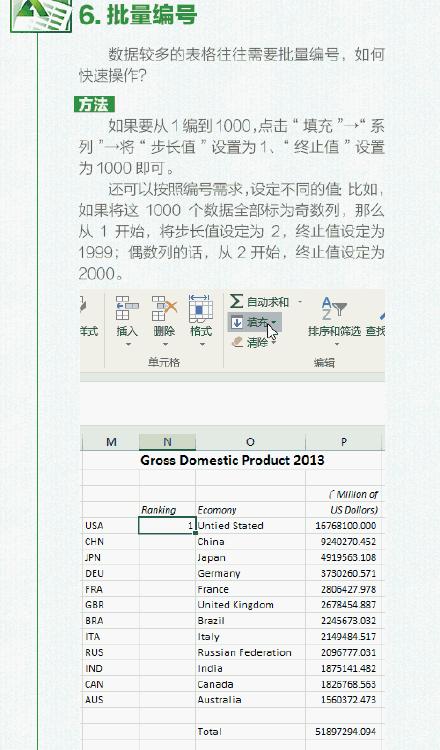
Task: Select the active Ranking cell containing 1
Action: pyautogui.click(x=167, y=526)
